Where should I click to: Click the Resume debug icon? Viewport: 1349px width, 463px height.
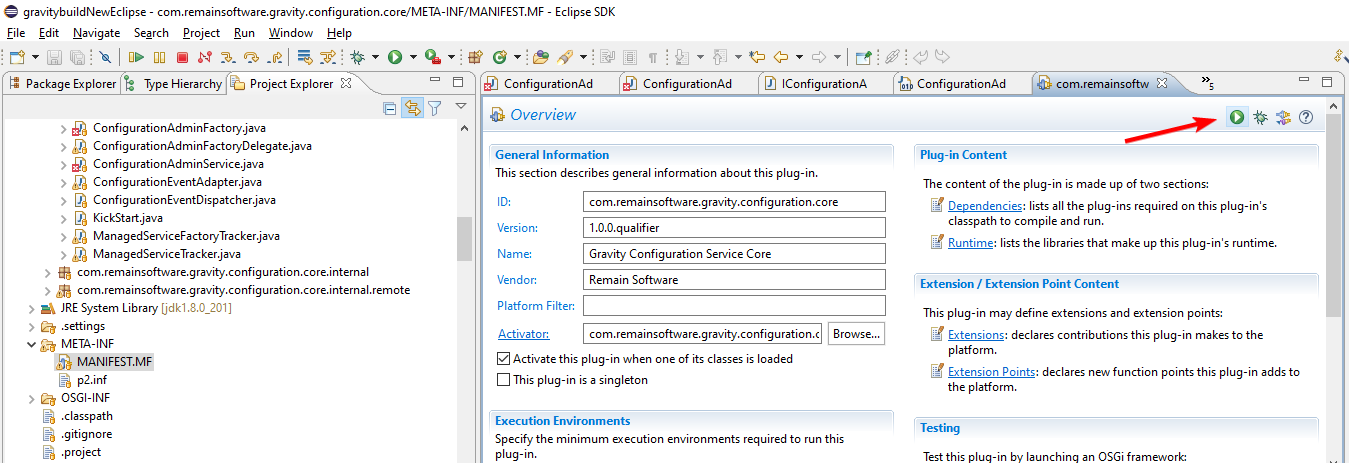136,57
